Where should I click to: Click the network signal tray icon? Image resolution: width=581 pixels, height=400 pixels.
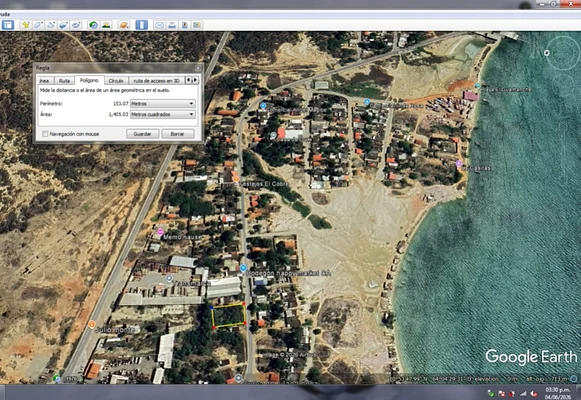pyautogui.click(x=523, y=393)
